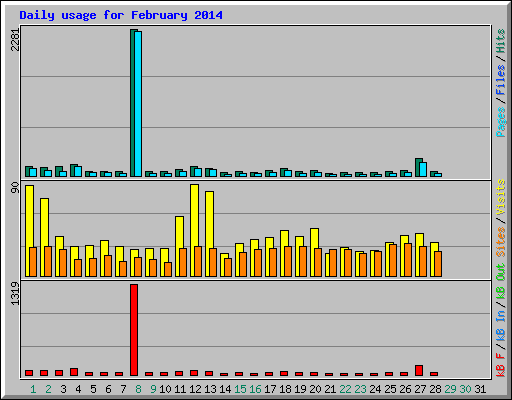Image resolution: width=512 pixels, height=400 pixels.
Task: Click the 'kB F' legend label
Action: coord(501,365)
